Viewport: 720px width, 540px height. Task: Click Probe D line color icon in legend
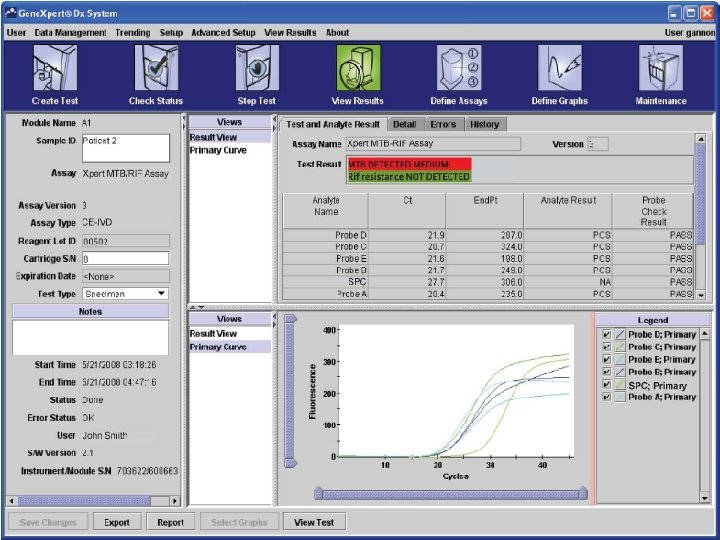(620, 335)
